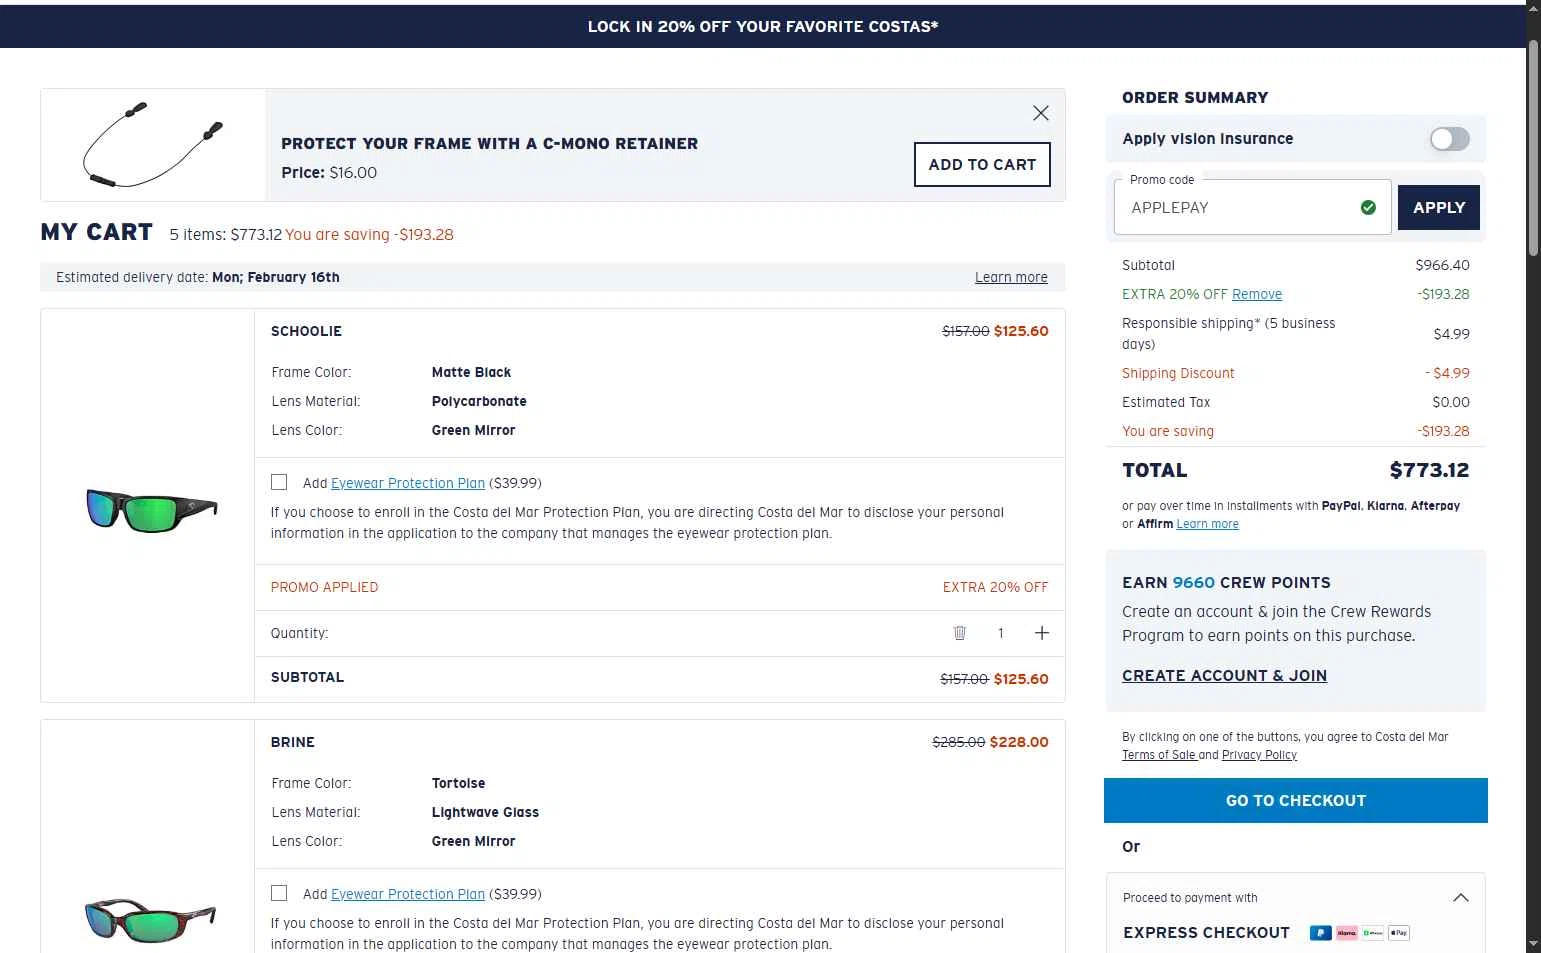This screenshot has width=1541, height=953.
Task: Click the BRINE product name
Action: (293, 742)
